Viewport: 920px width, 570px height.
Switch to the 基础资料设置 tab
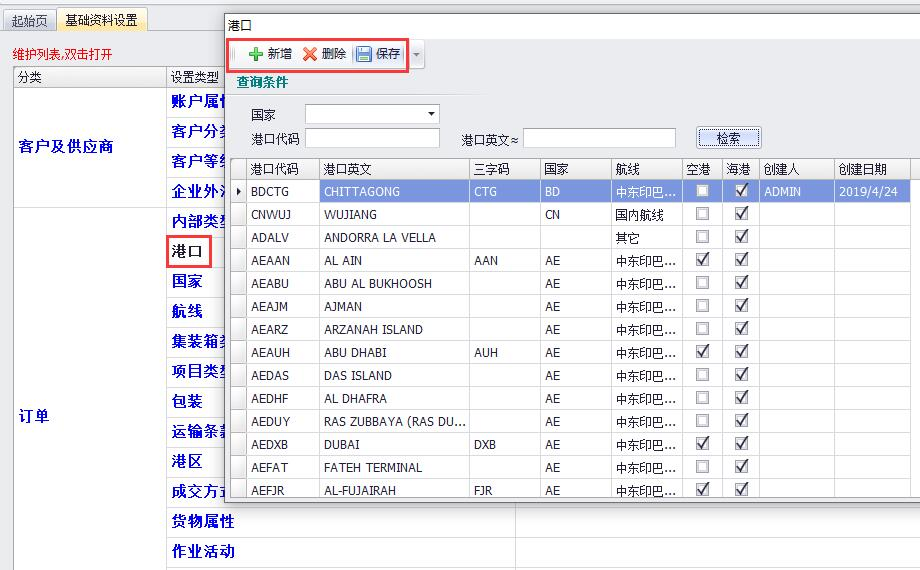click(101, 20)
